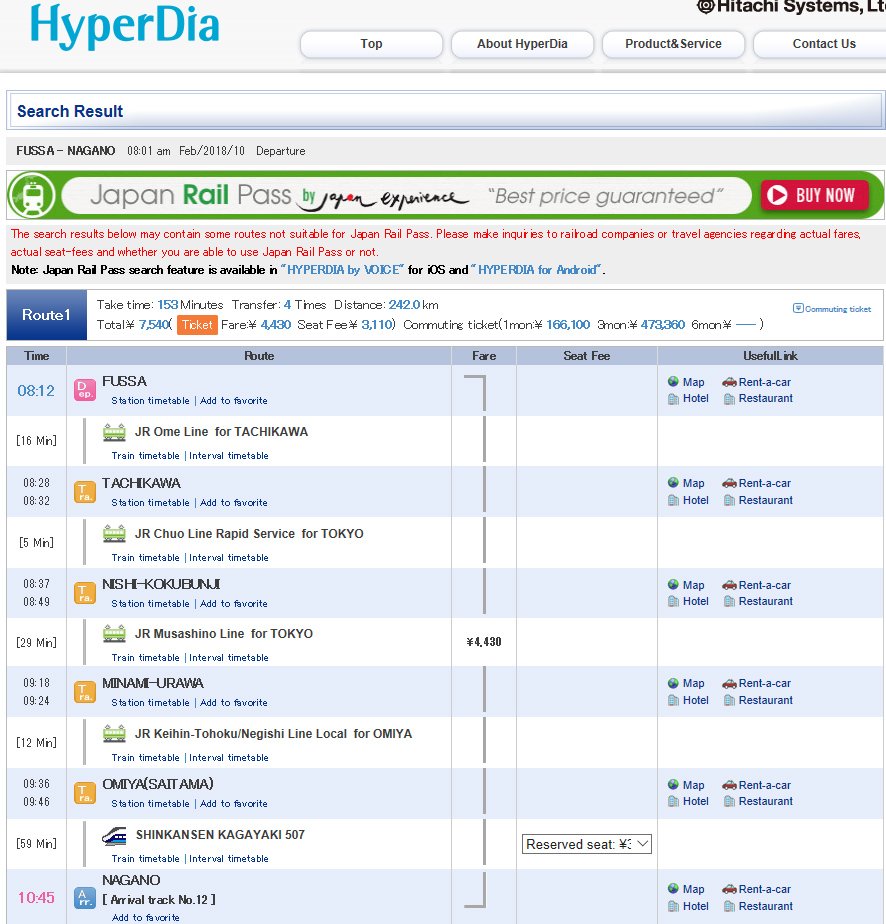Click the JR Ome Line train icon

coord(114,433)
